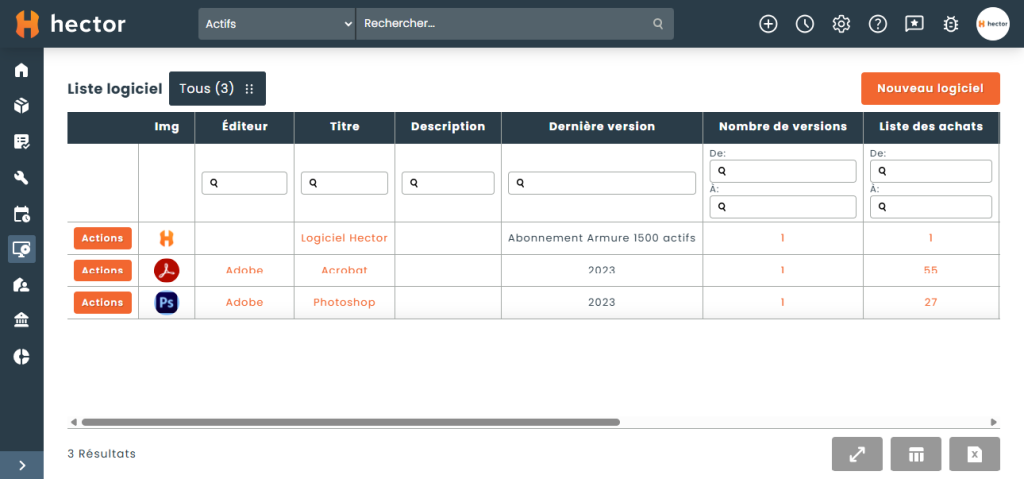Click the cube inventory icon in sidebar

pos(22,106)
